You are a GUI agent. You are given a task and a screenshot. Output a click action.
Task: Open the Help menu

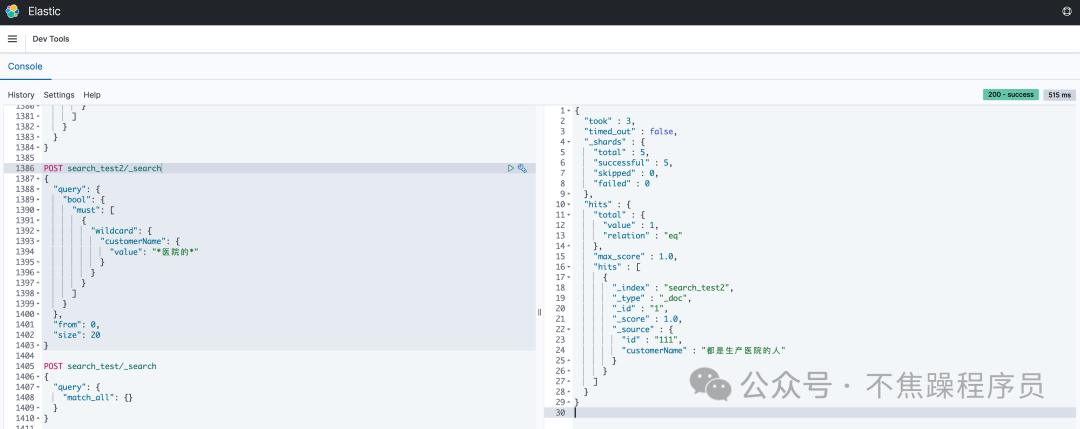coord(92,95)
